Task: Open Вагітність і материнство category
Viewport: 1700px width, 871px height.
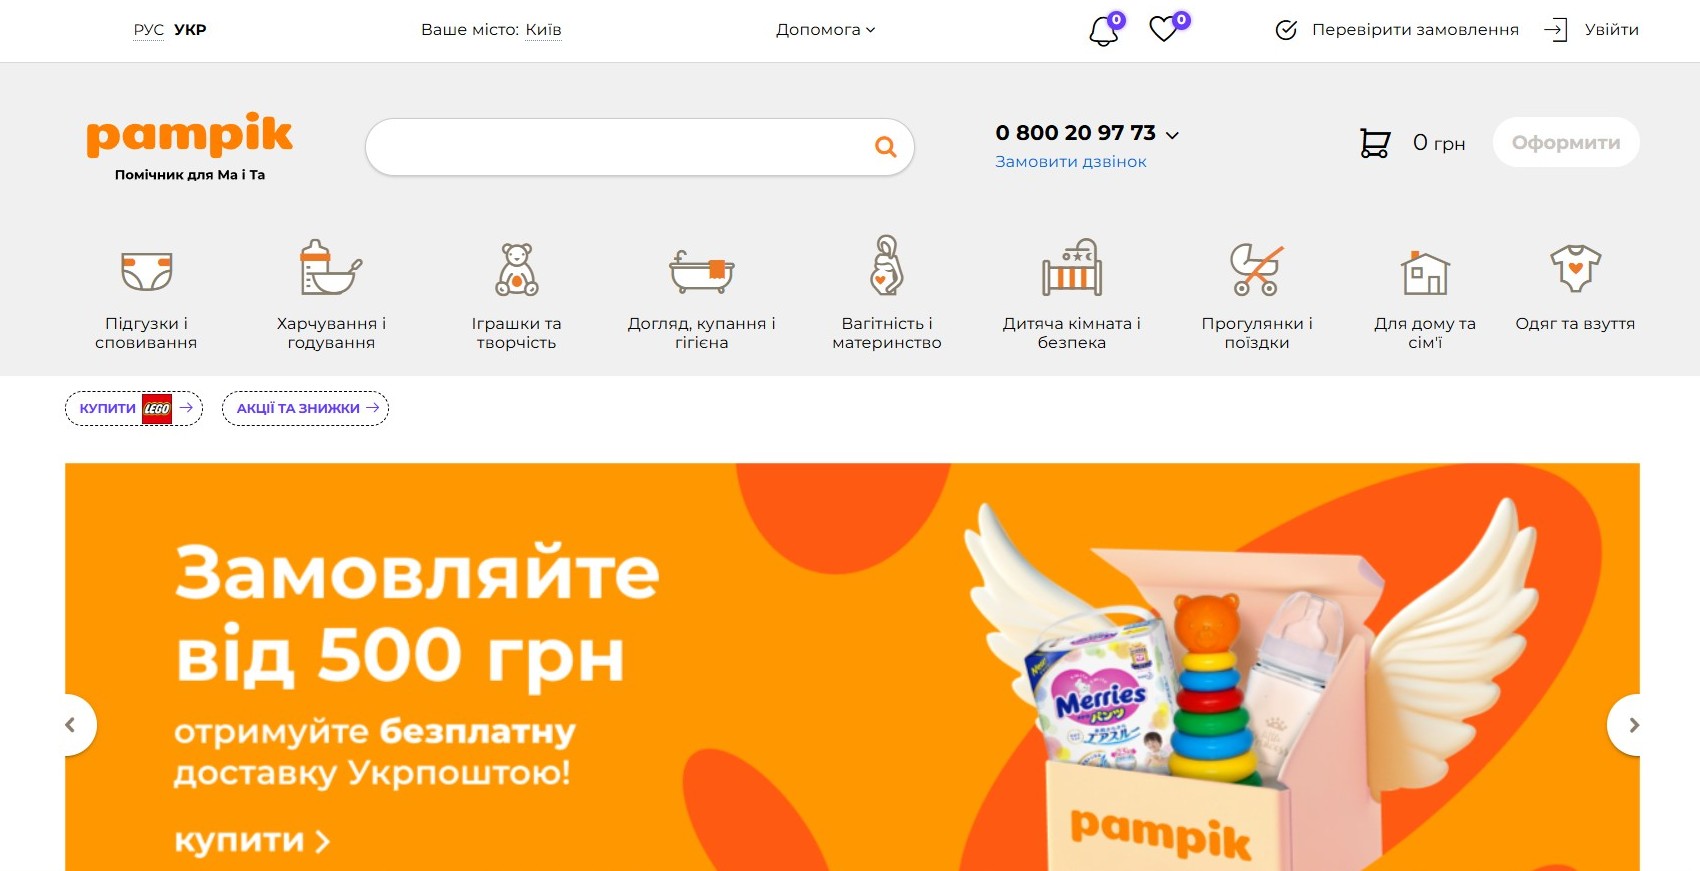Action: click(x=887, y=333)
